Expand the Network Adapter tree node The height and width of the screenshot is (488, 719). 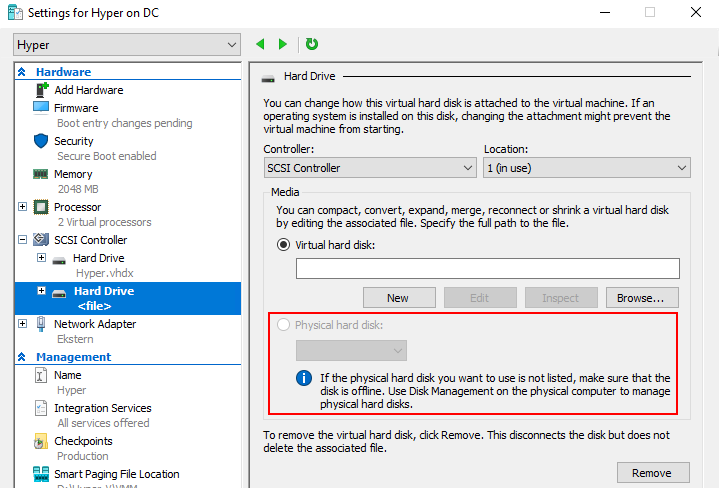coord(22,324)
